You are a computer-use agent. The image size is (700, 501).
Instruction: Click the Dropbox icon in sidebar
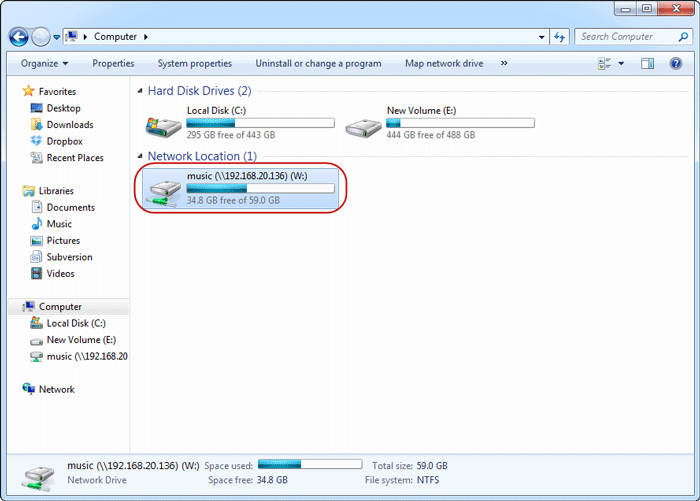37,141
